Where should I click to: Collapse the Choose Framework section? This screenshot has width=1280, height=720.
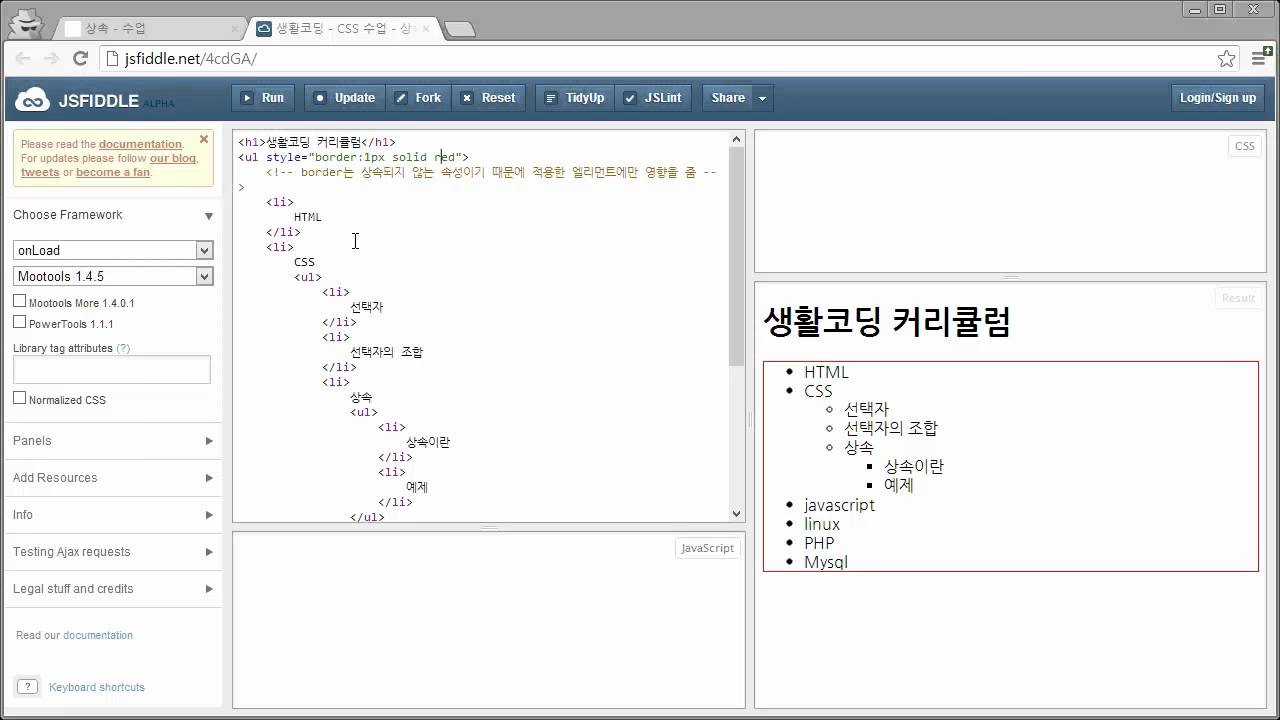113,215
